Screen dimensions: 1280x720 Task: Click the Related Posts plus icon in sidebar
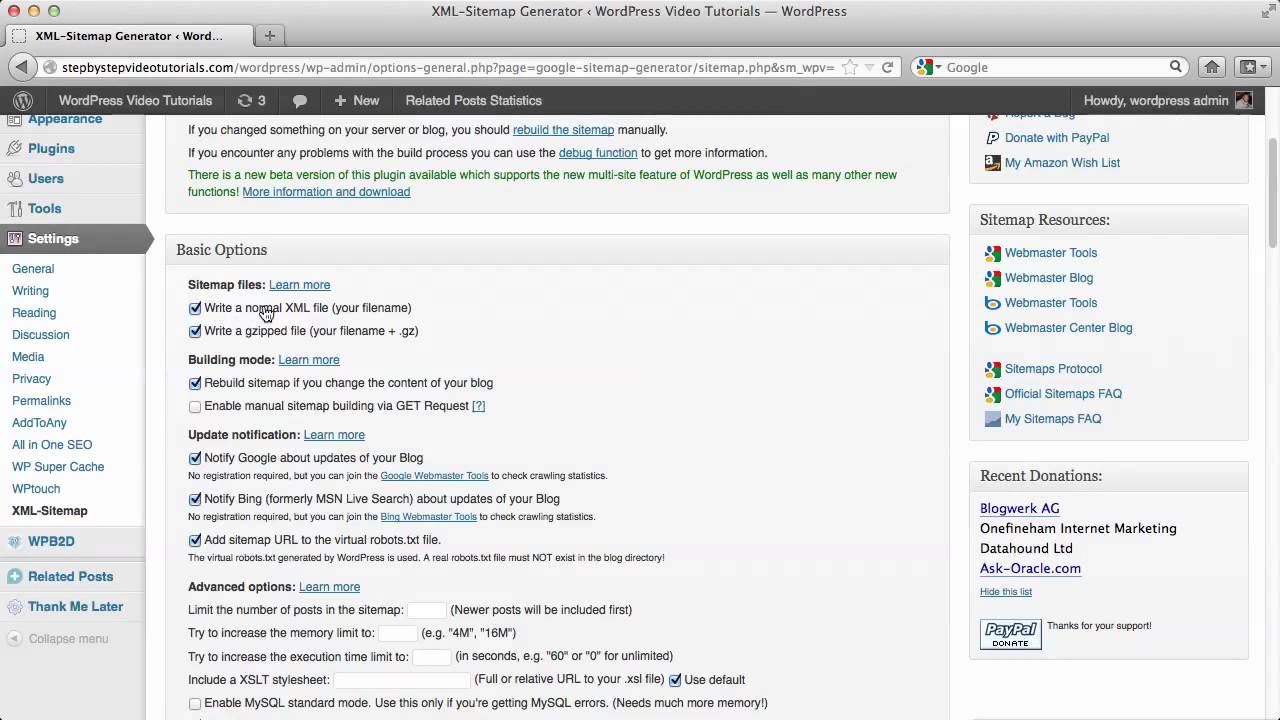[14, 576]
